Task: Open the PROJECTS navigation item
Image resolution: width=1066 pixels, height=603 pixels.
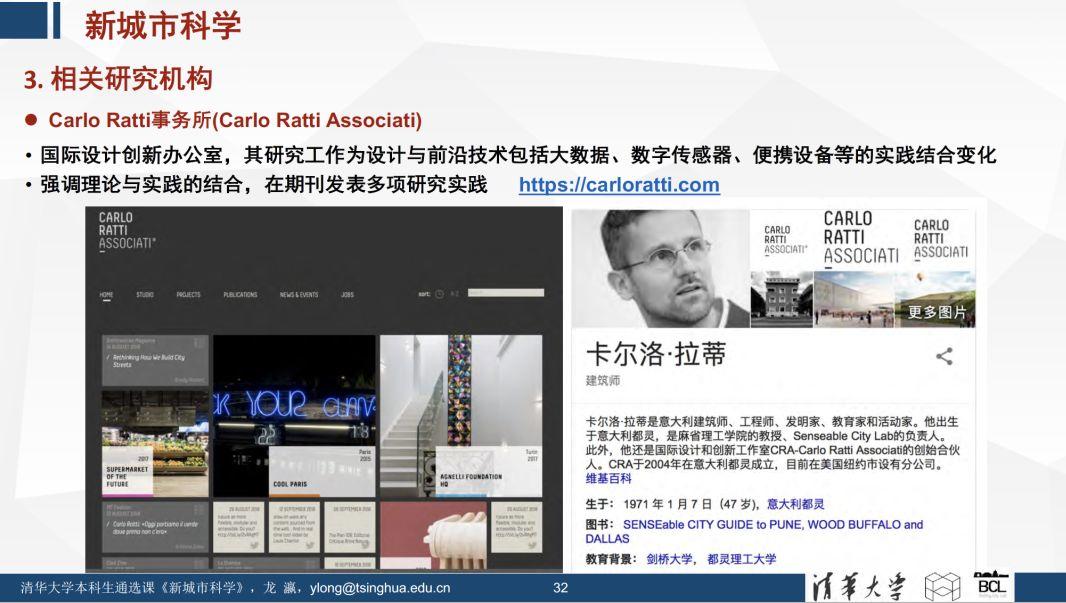Action: click(188, 295)
